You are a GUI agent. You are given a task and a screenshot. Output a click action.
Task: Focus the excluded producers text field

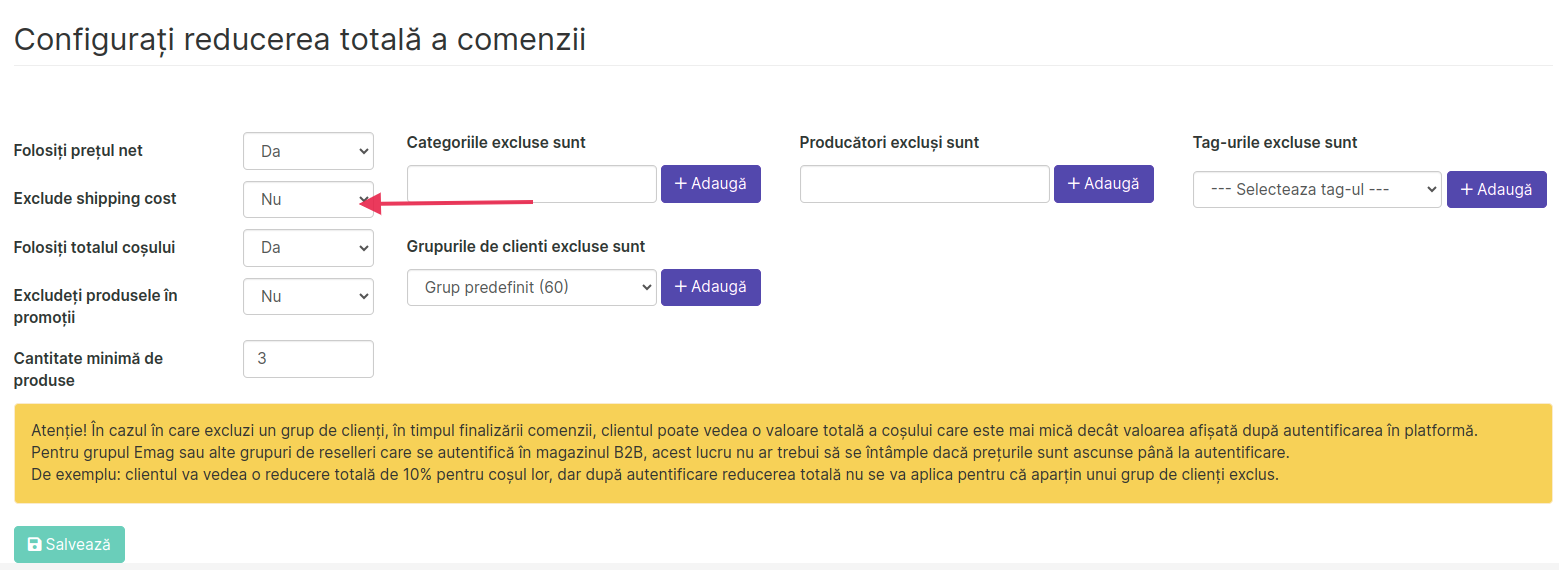pos(925,184)
